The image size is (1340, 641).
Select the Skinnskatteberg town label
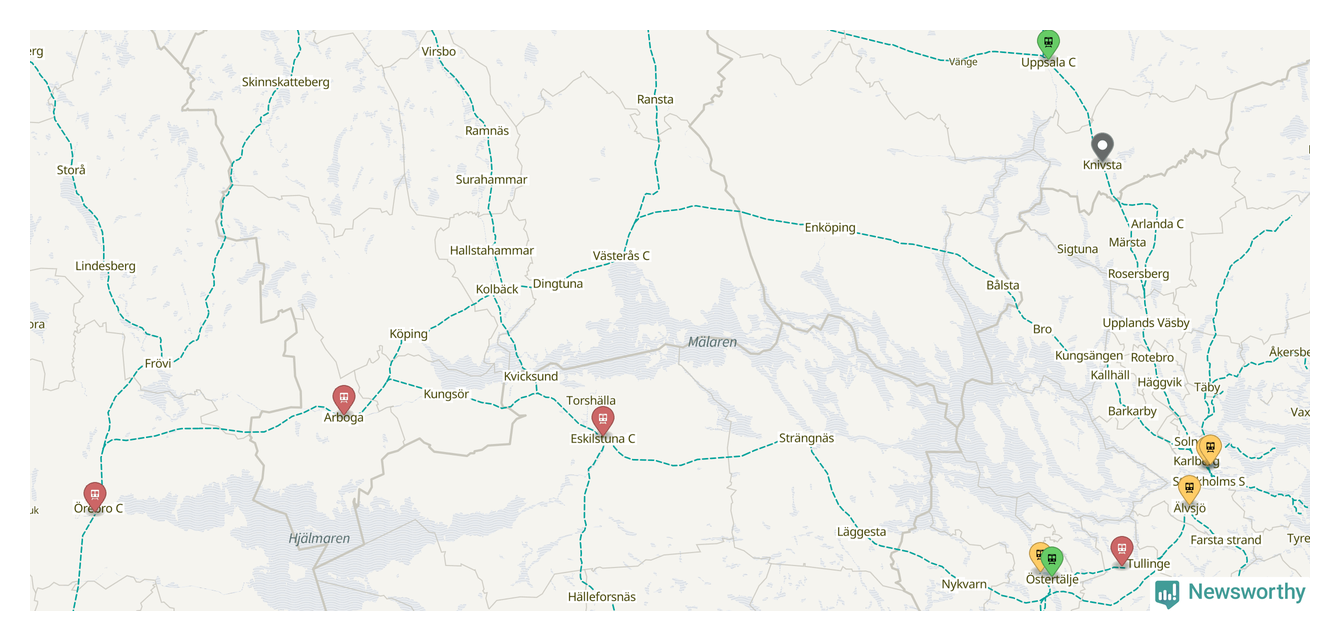[x=286, y=82]
